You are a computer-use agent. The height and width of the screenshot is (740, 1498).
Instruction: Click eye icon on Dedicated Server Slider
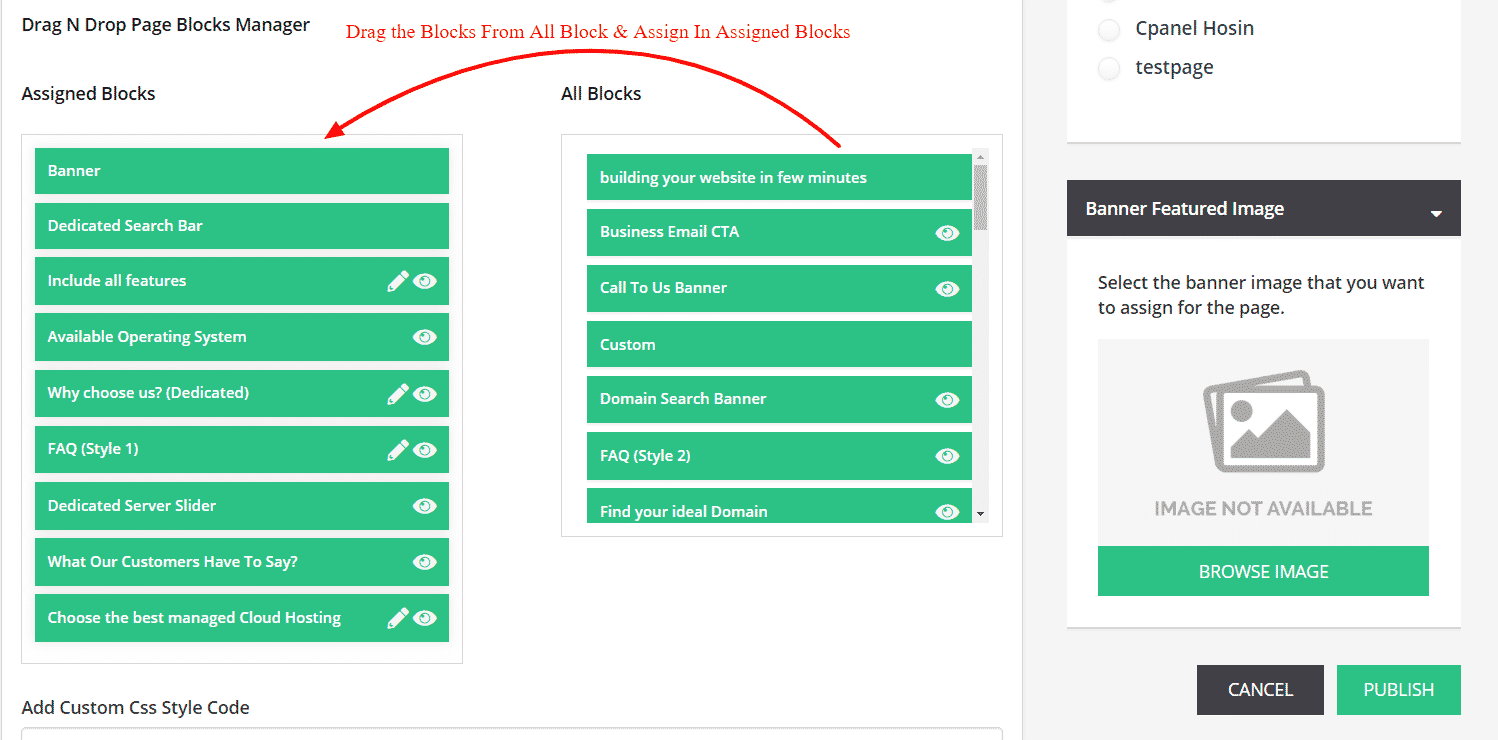[425, 506]
